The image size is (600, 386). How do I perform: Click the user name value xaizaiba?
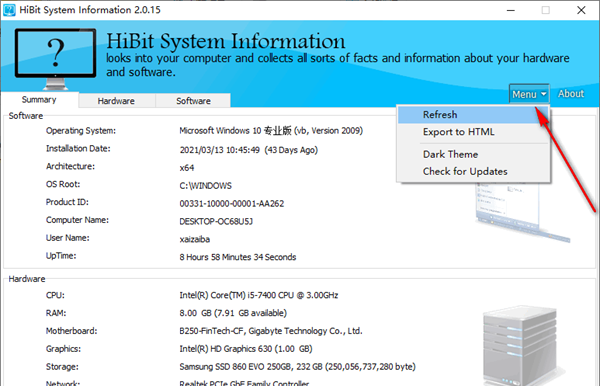(195, 239)
